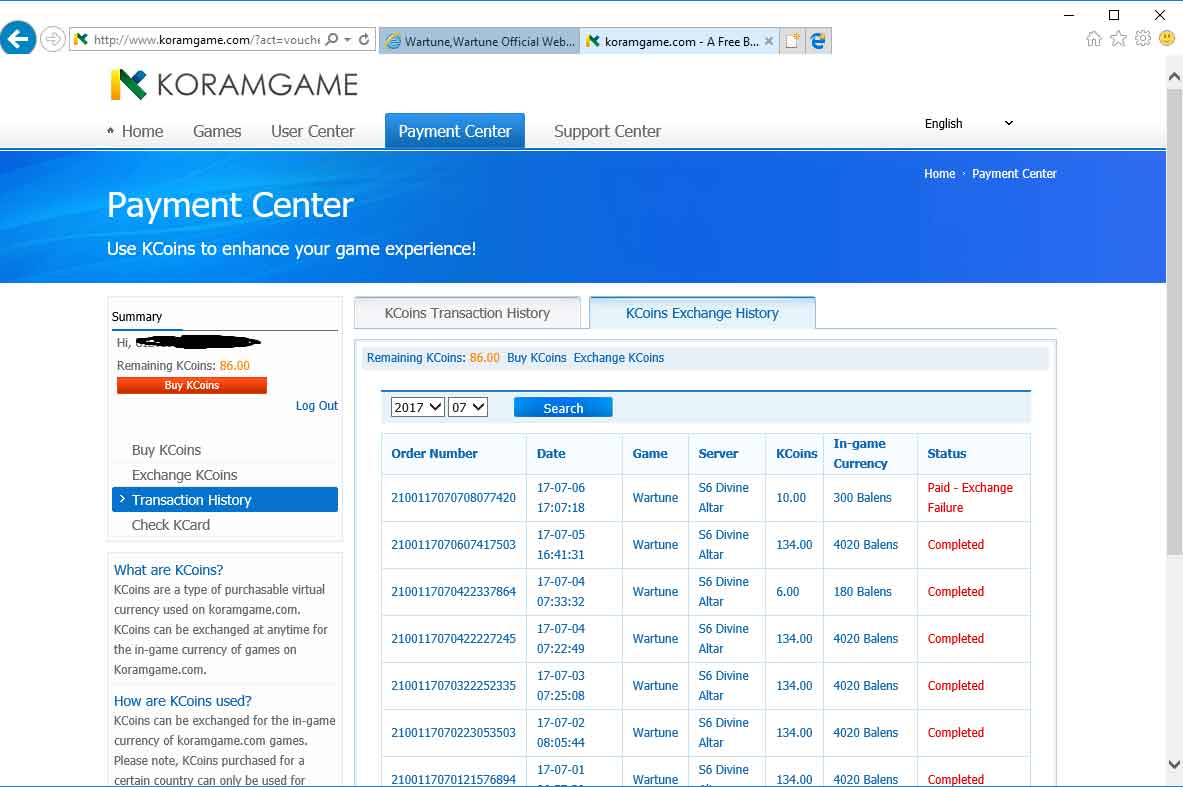
Task: Click the Edge browser icon beside tabs
Action: pos(818,41)
